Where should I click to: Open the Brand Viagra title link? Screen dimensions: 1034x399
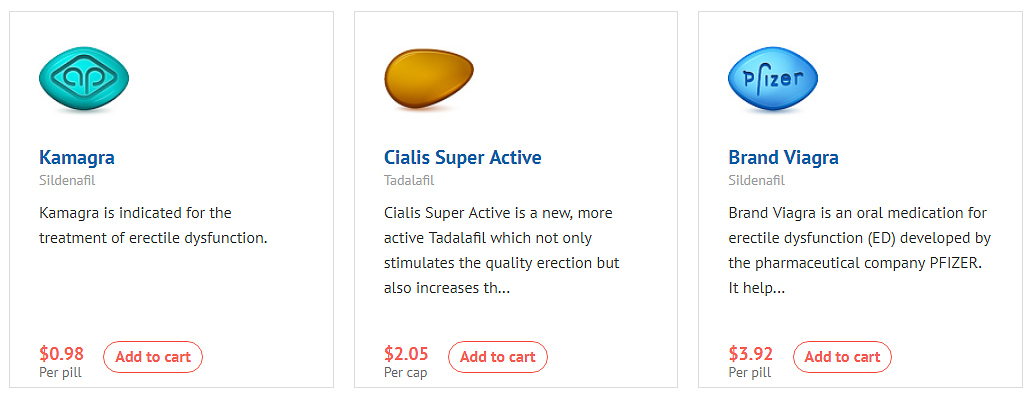[x=783, y=158]
